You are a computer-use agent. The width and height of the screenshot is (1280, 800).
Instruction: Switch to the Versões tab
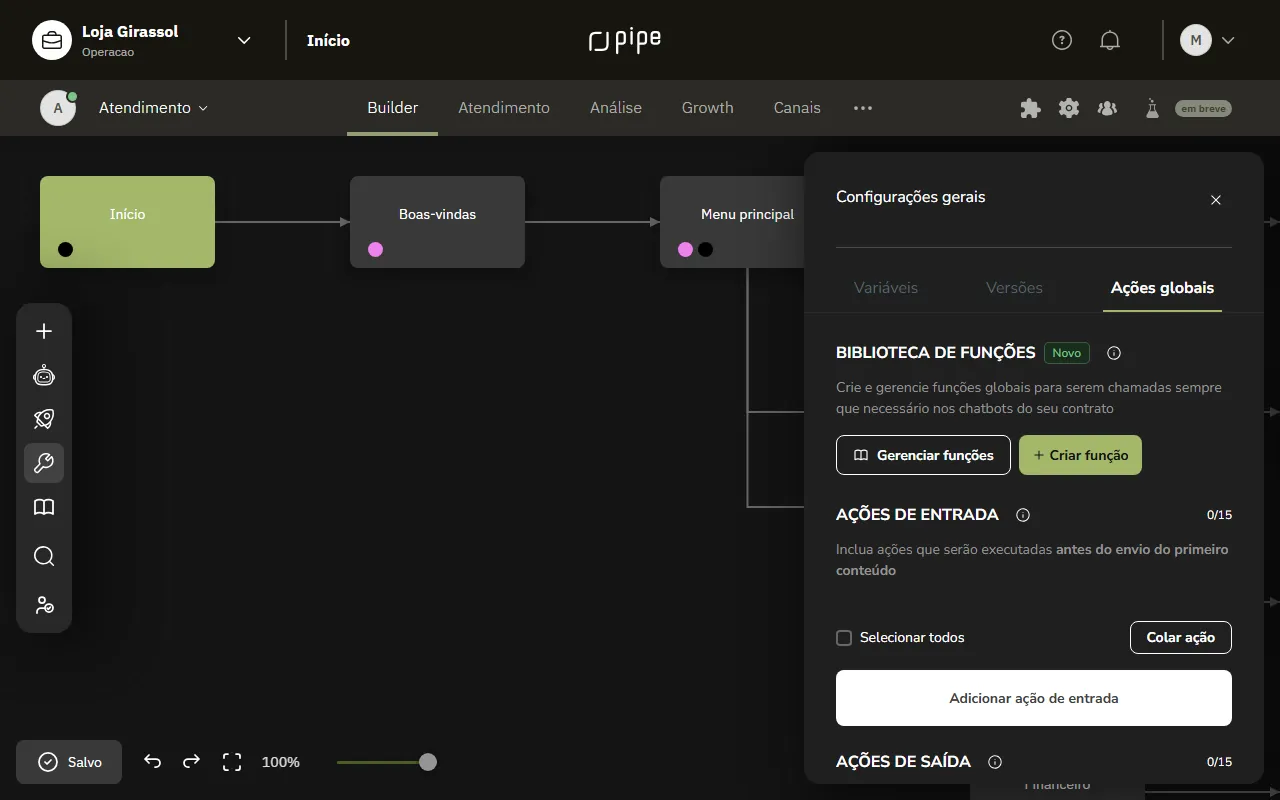1014,288
